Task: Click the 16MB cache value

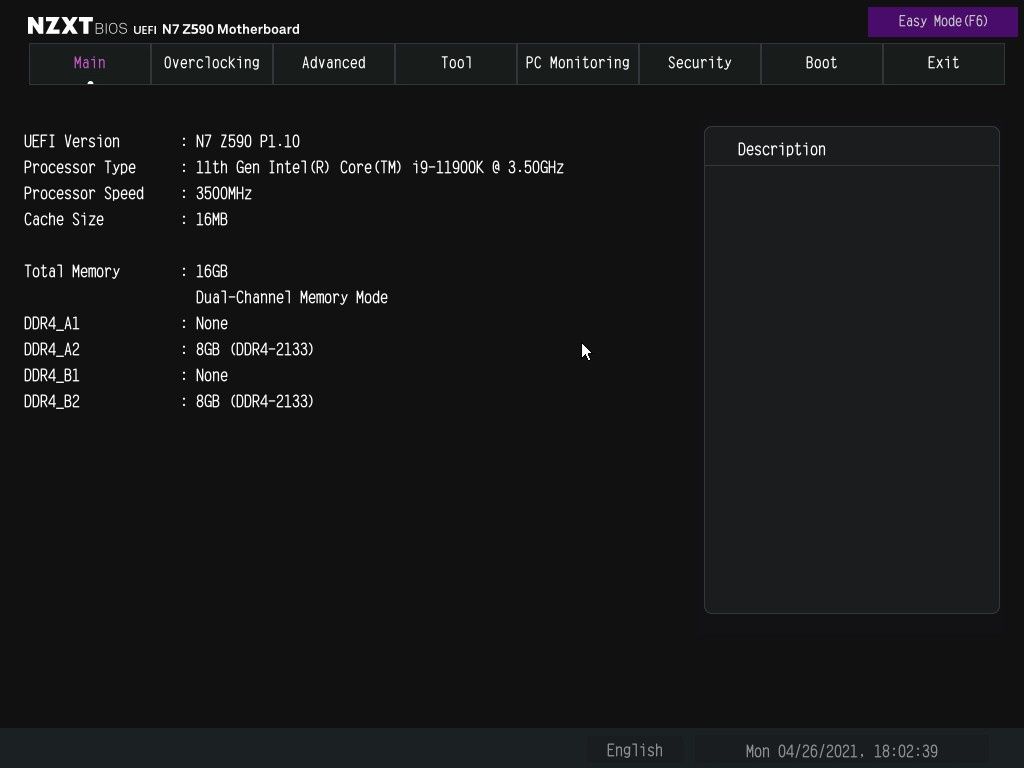Action: tap(212, 219)
